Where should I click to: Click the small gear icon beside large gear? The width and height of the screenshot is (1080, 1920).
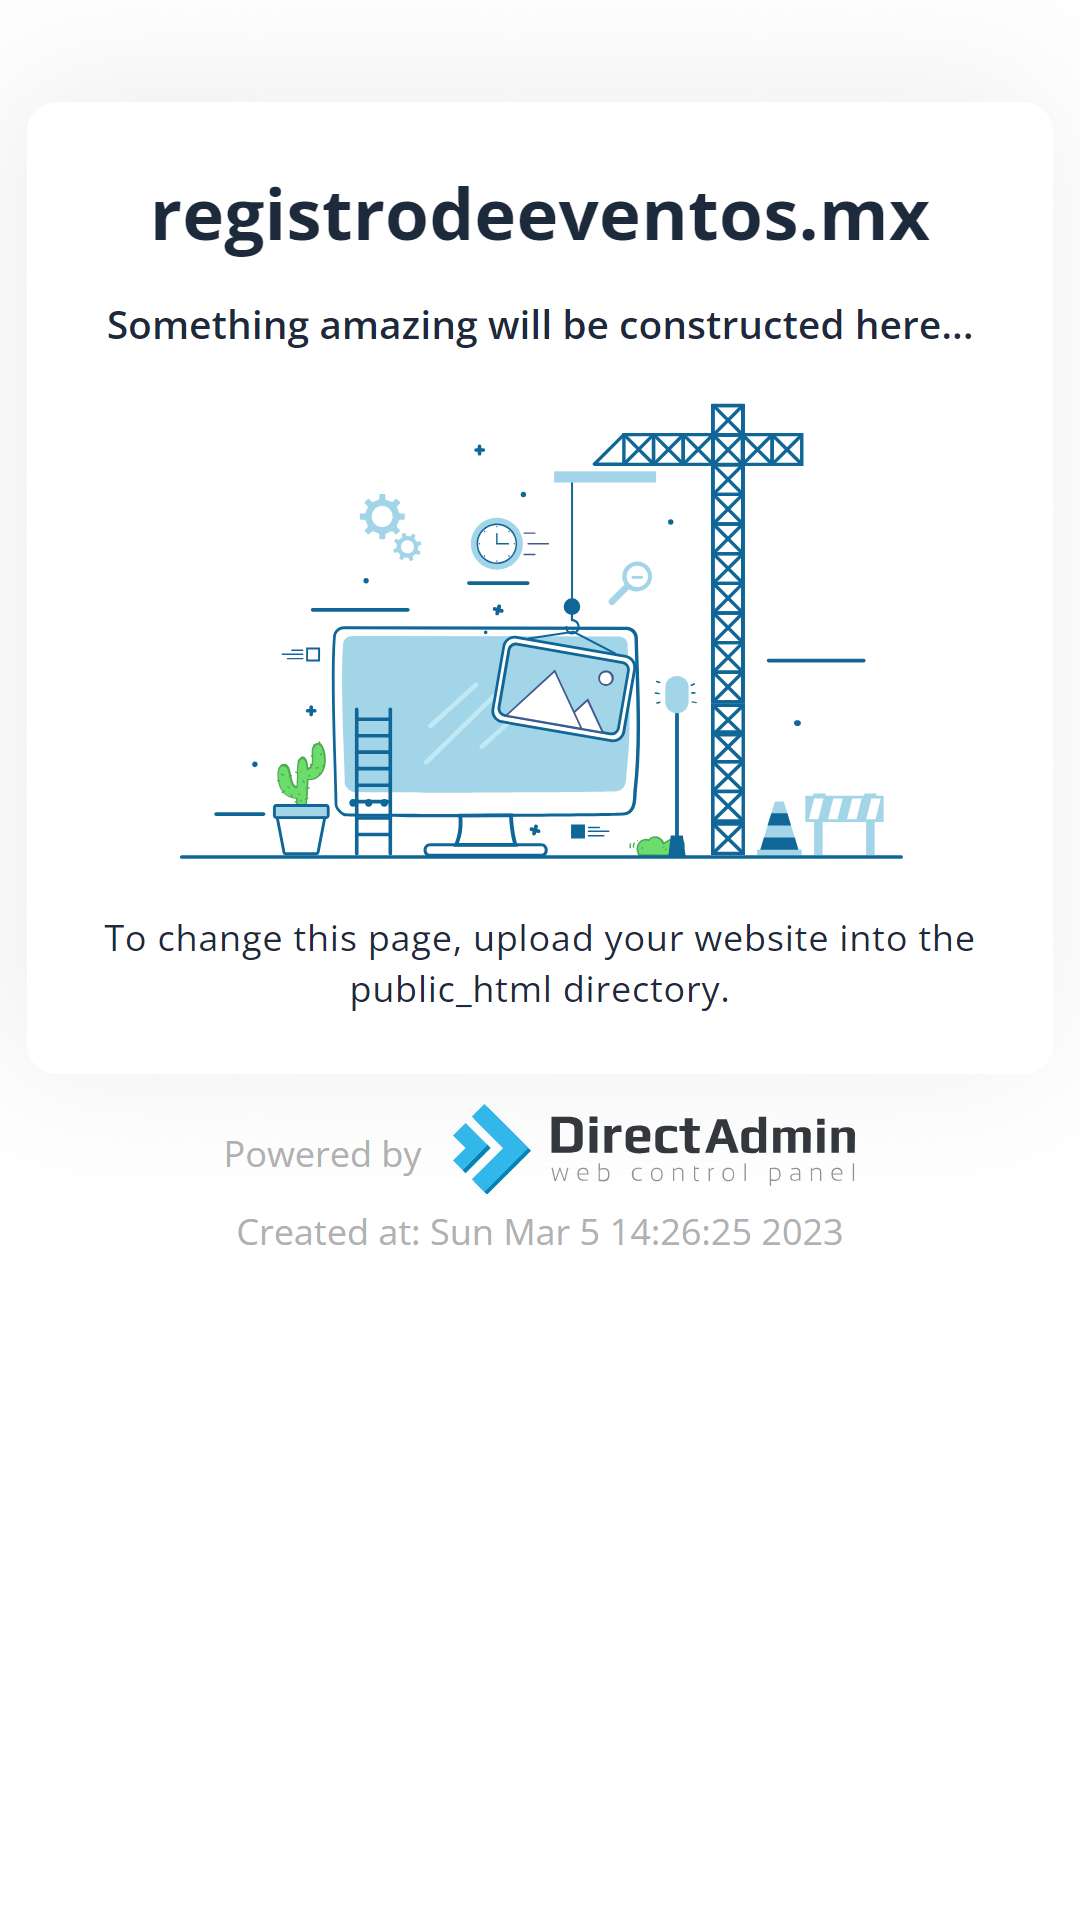407,546
